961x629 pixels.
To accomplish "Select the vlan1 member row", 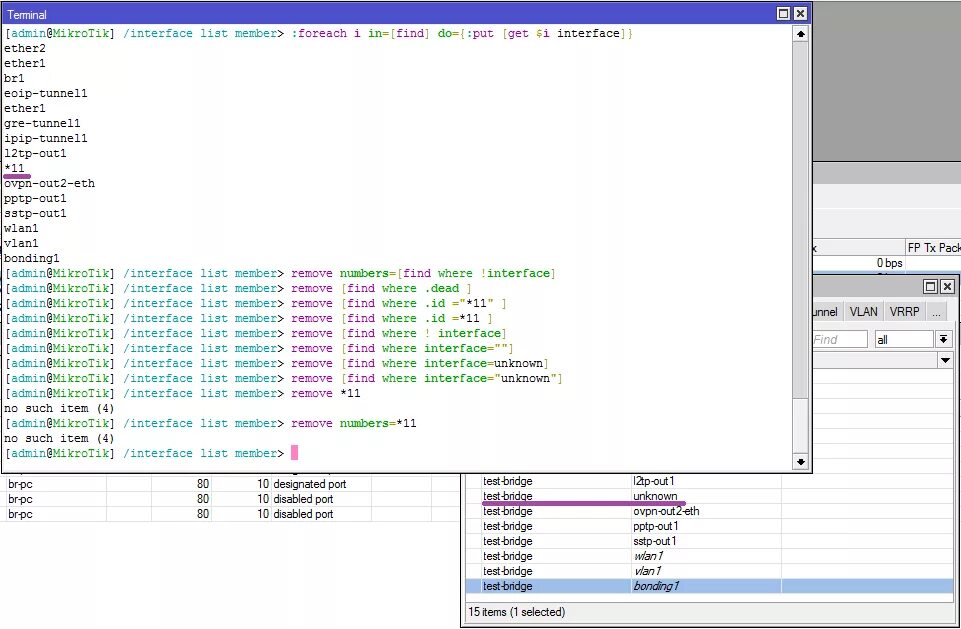I will click(709, 571).
